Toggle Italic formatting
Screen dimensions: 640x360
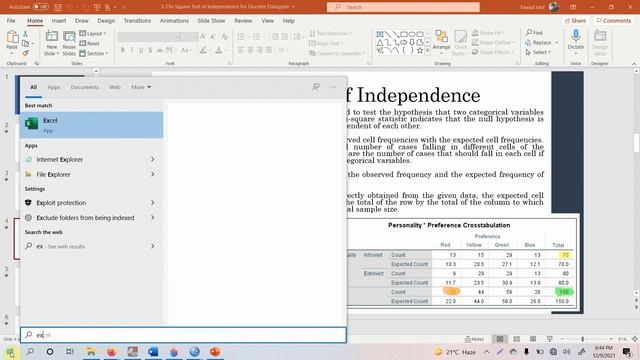(x=131, y=50)
